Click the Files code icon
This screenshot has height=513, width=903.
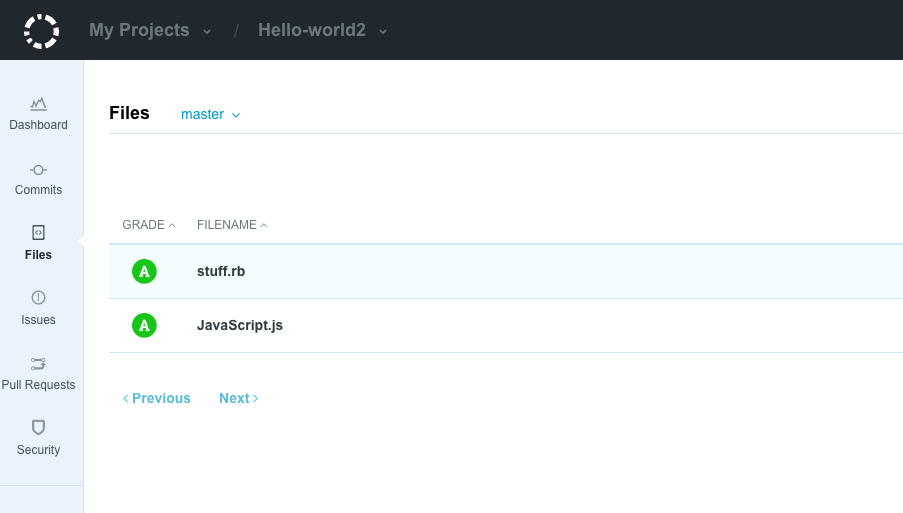(38, 233)
